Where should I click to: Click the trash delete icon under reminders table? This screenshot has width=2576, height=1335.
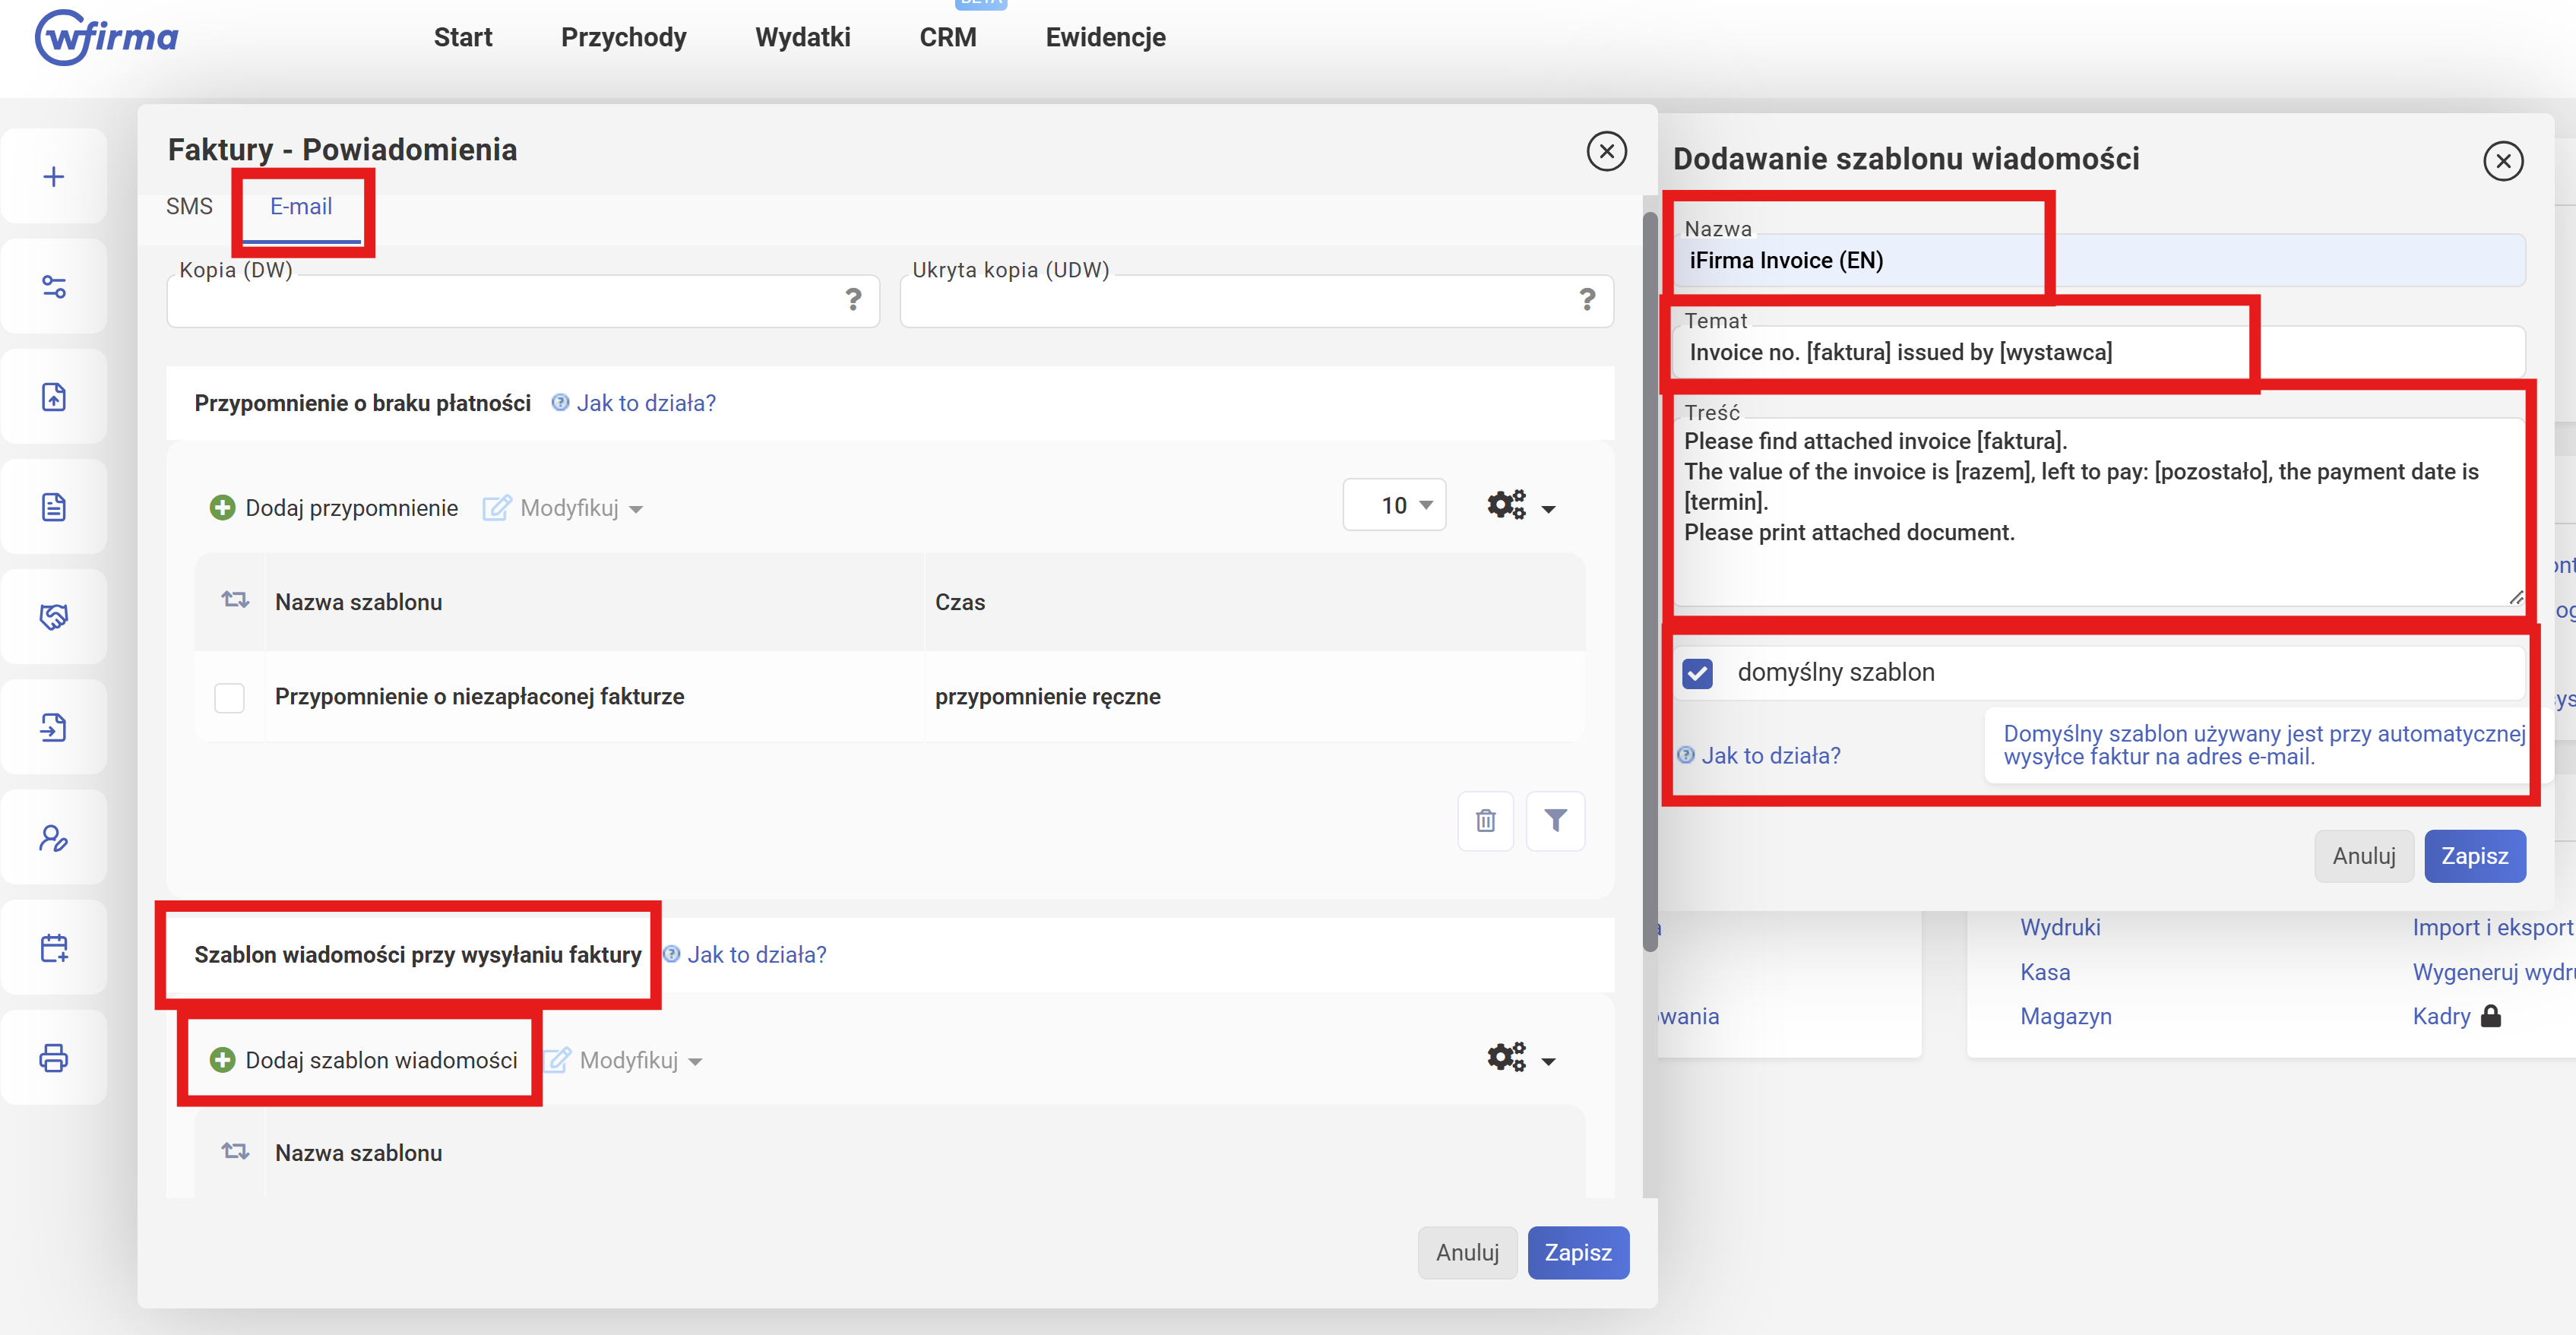click(x=1485, y=821)
